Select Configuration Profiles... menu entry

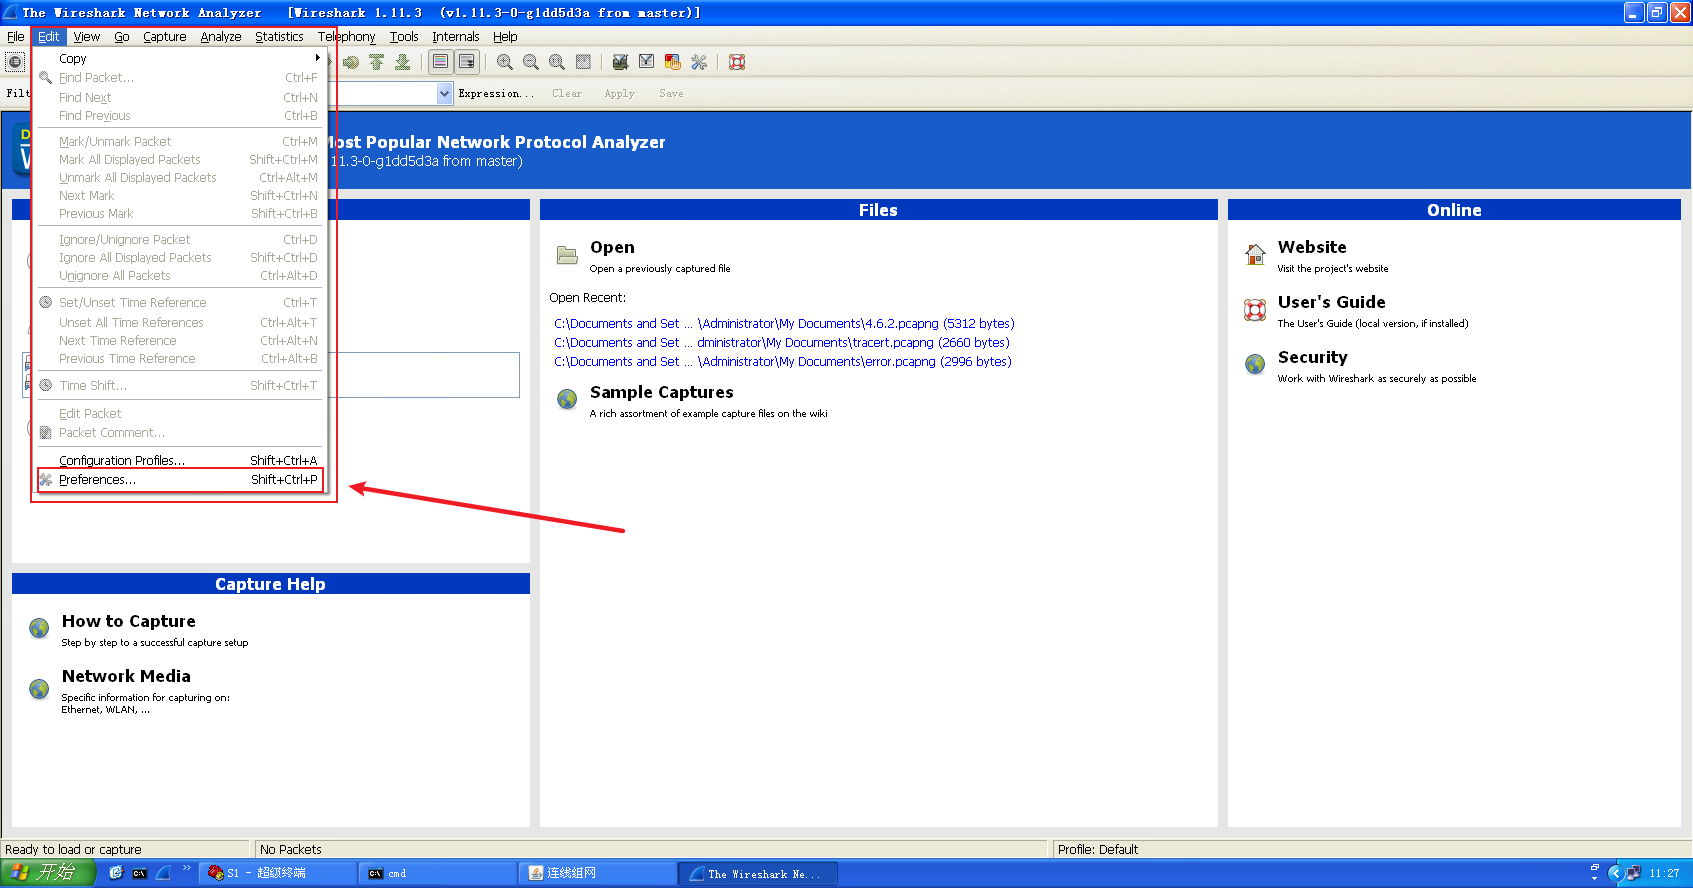click(180, 461)
